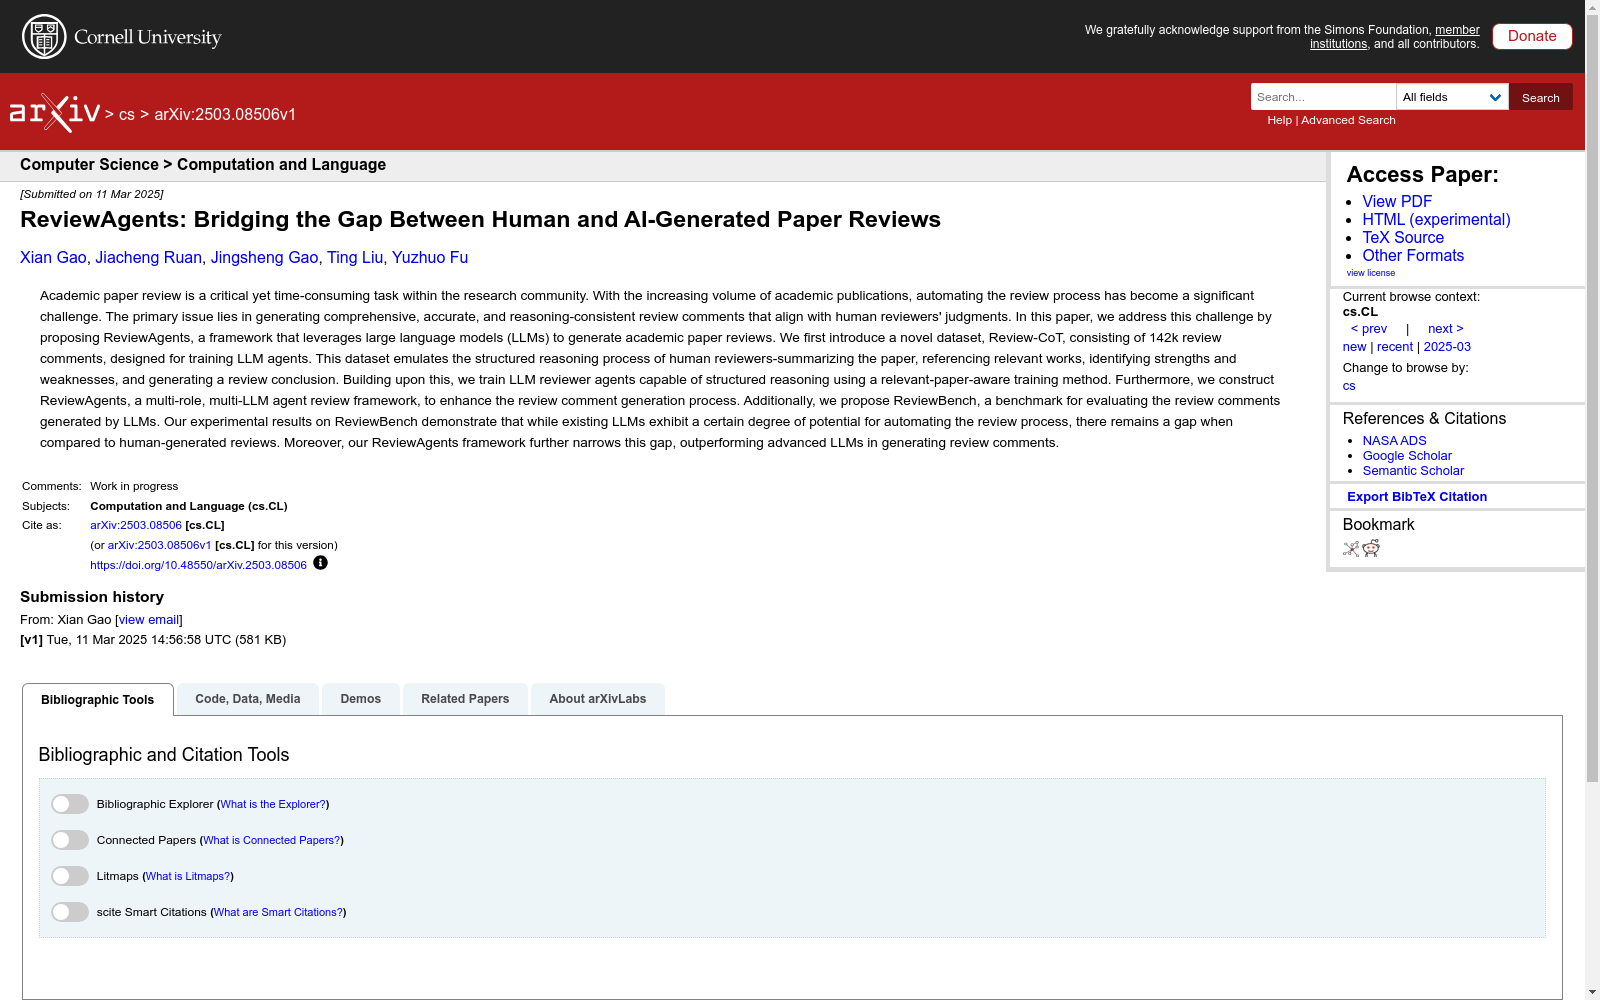Go to previous paper with prev link
Viewport: 1600px width, 1000px height.
pyautogui.click(x=1369, y=329)
